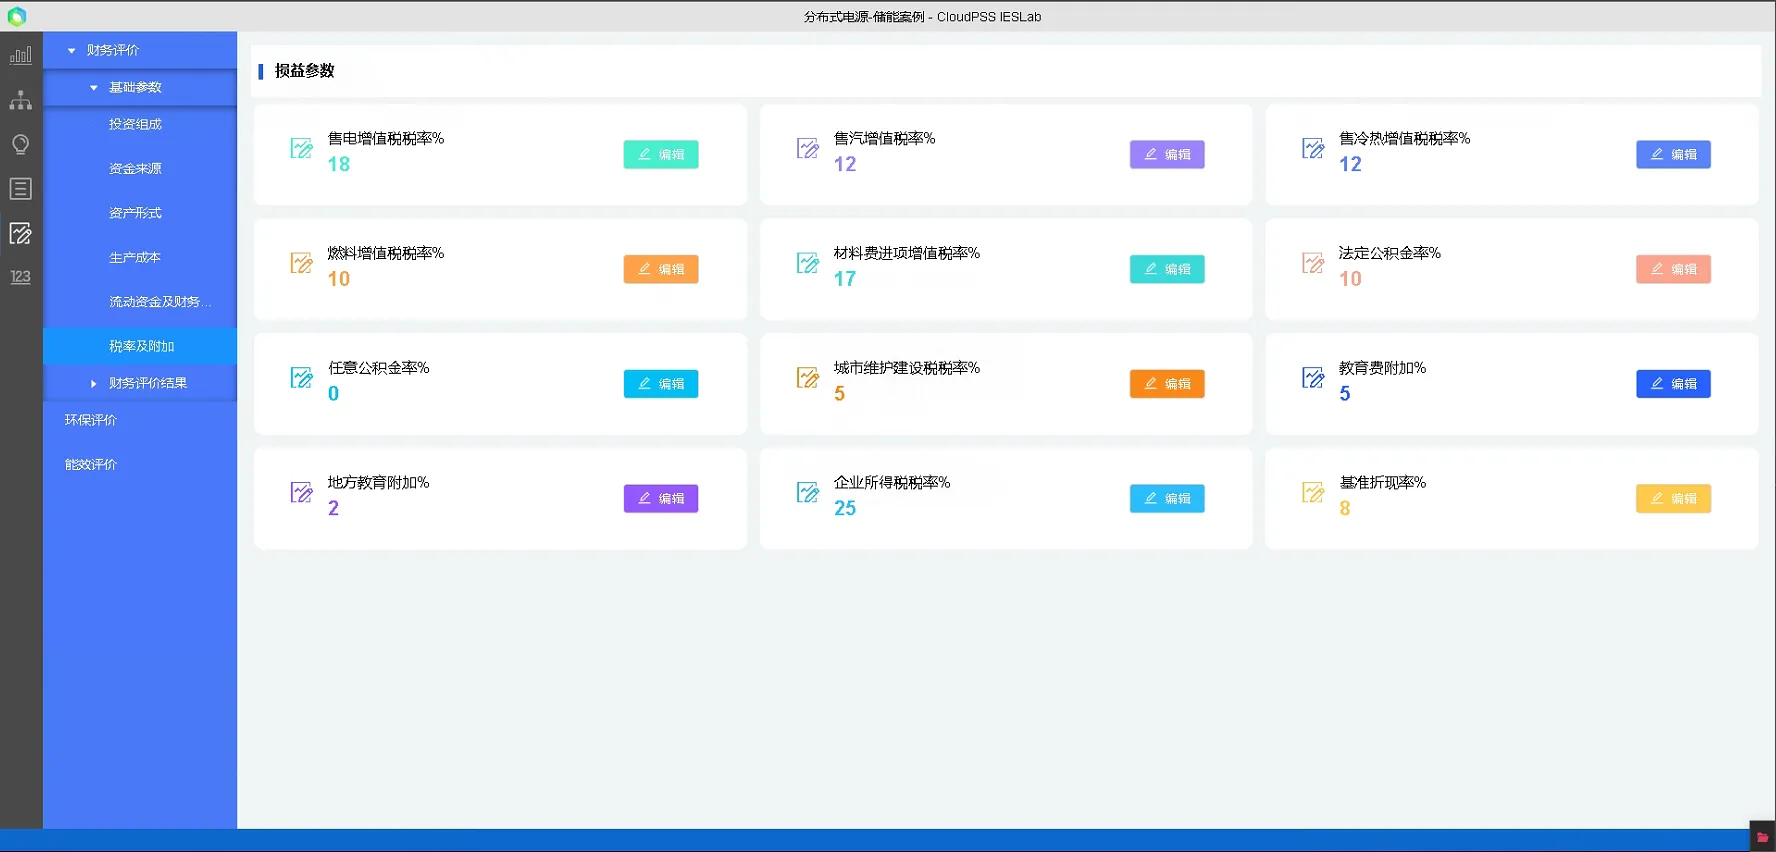Open the 能效评价 section

coord(140,464)
